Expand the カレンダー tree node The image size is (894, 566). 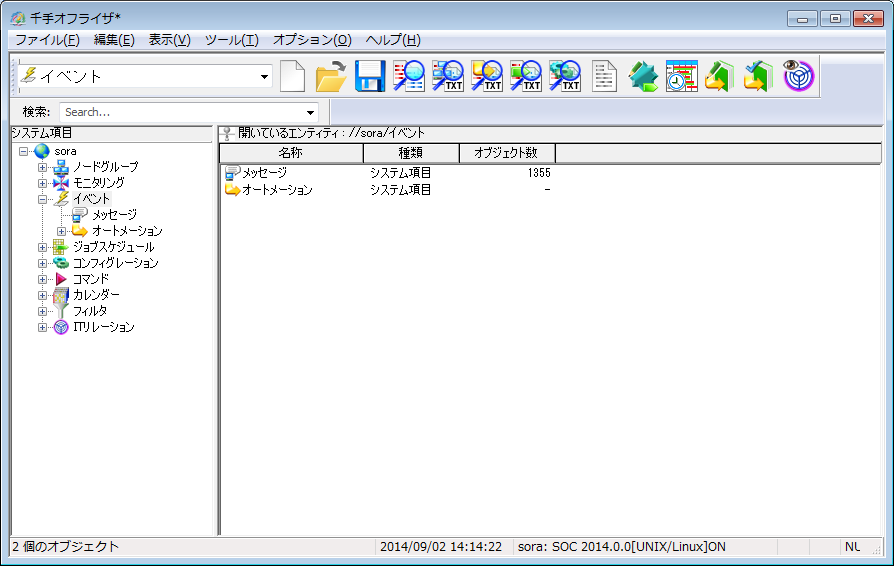42,295
